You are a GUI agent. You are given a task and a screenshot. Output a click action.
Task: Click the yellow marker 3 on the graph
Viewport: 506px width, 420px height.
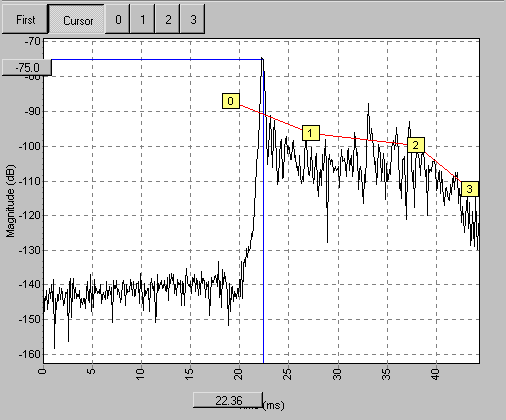(470, 189)
